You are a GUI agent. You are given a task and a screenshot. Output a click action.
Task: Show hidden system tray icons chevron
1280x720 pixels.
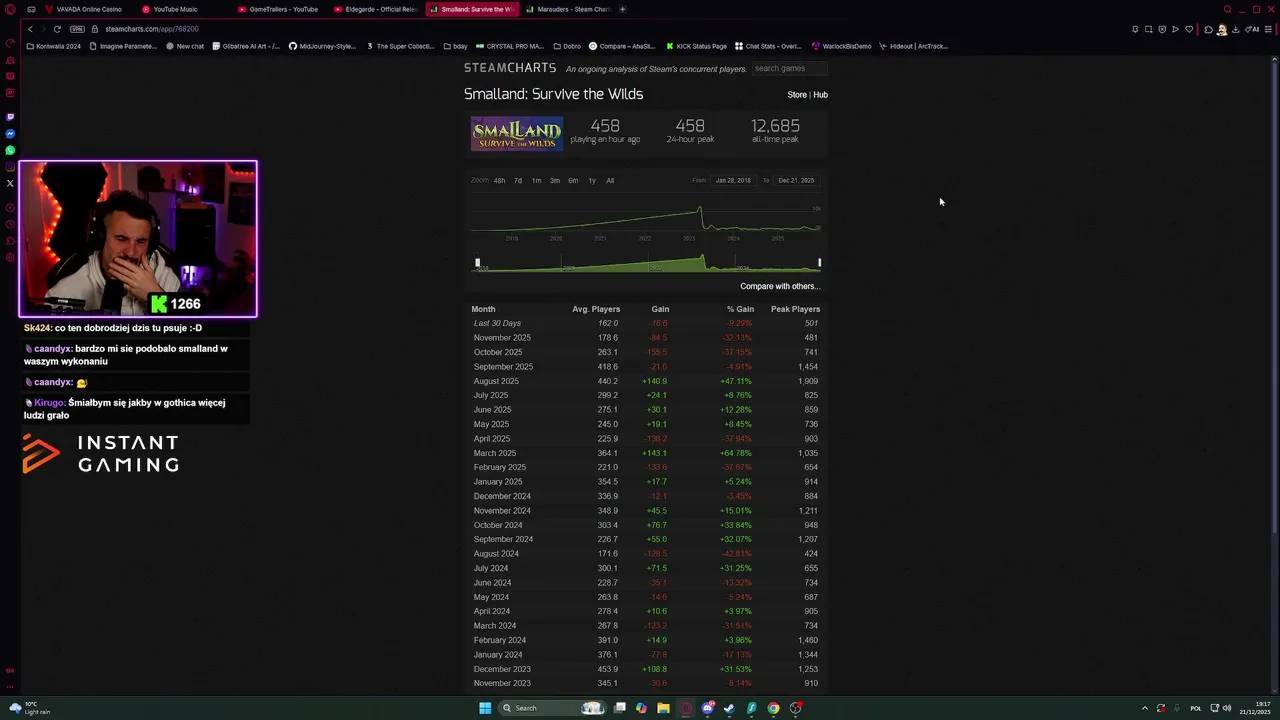tap(1145, 708)
